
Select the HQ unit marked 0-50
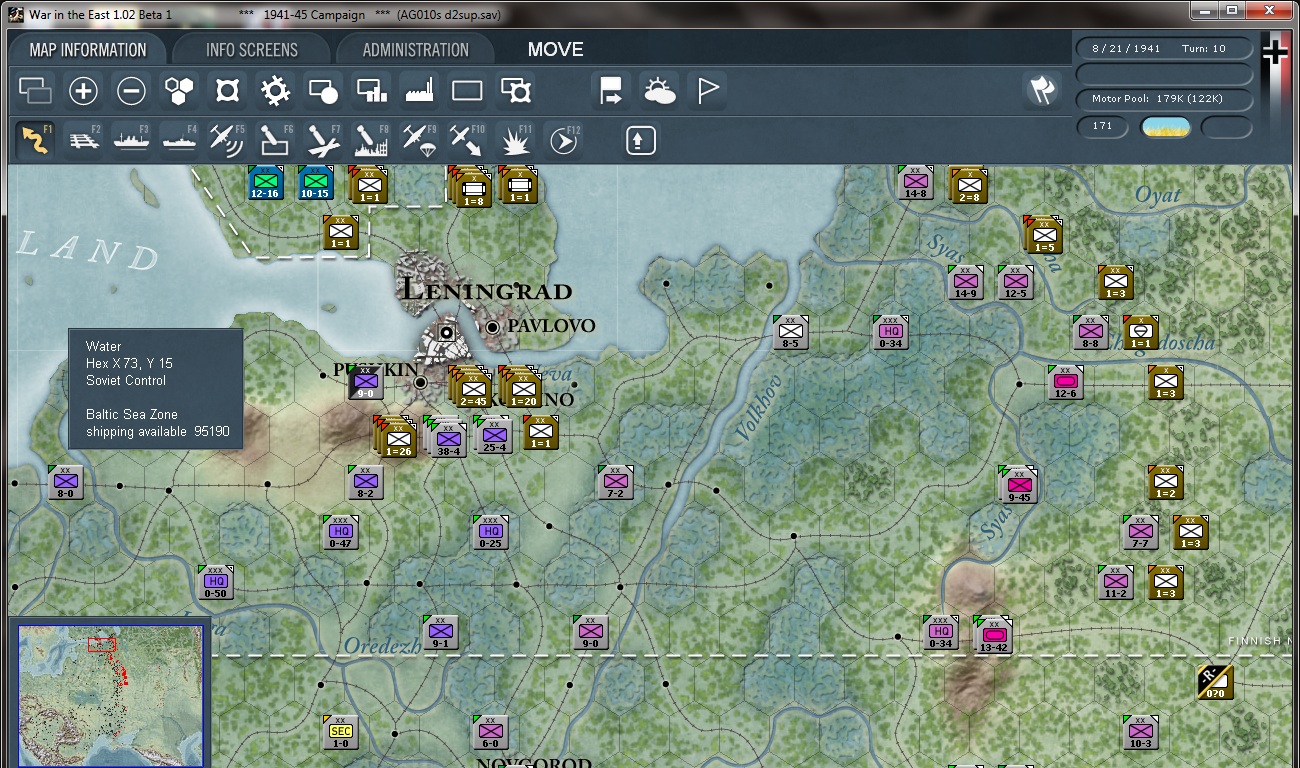click(x=216, y=582)
